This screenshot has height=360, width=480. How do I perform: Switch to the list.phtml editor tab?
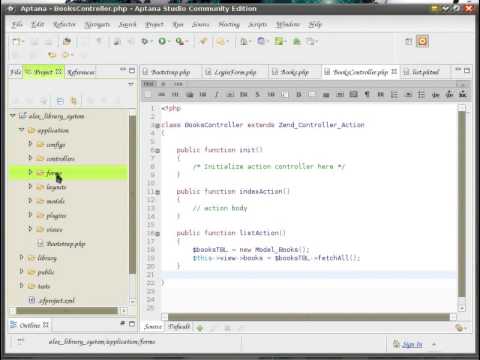[426, 72]
